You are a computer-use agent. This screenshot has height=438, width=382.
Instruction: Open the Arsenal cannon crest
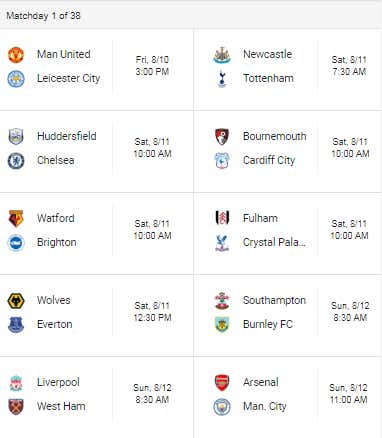coord(222,383)
